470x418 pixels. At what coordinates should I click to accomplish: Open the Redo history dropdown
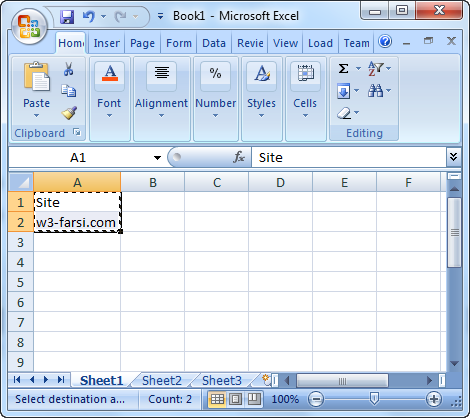pos(135,16)
